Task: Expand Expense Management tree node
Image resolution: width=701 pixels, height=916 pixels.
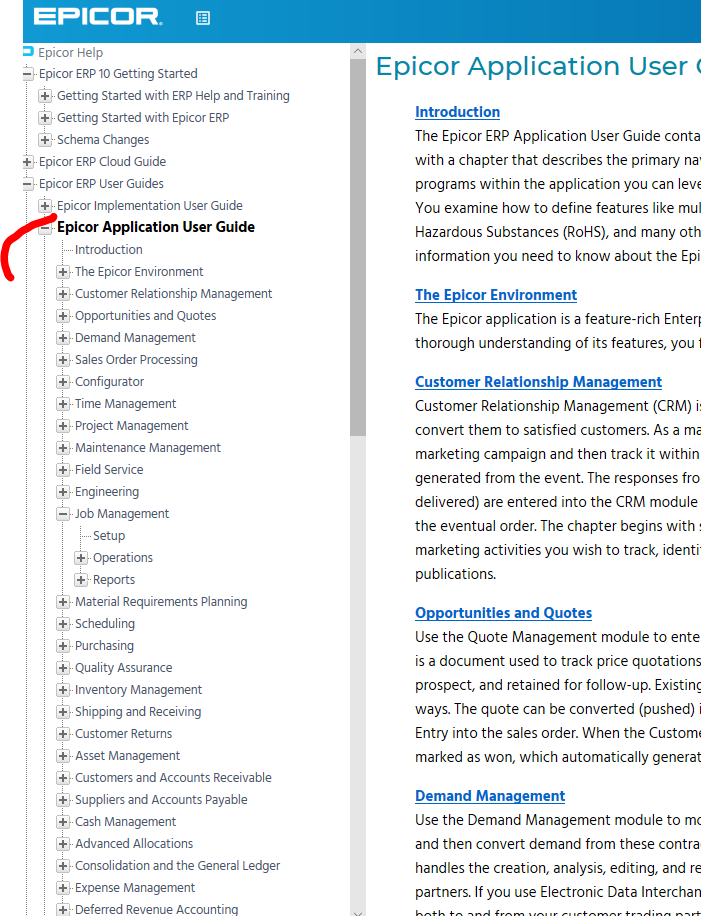Action: pos(63,888)
